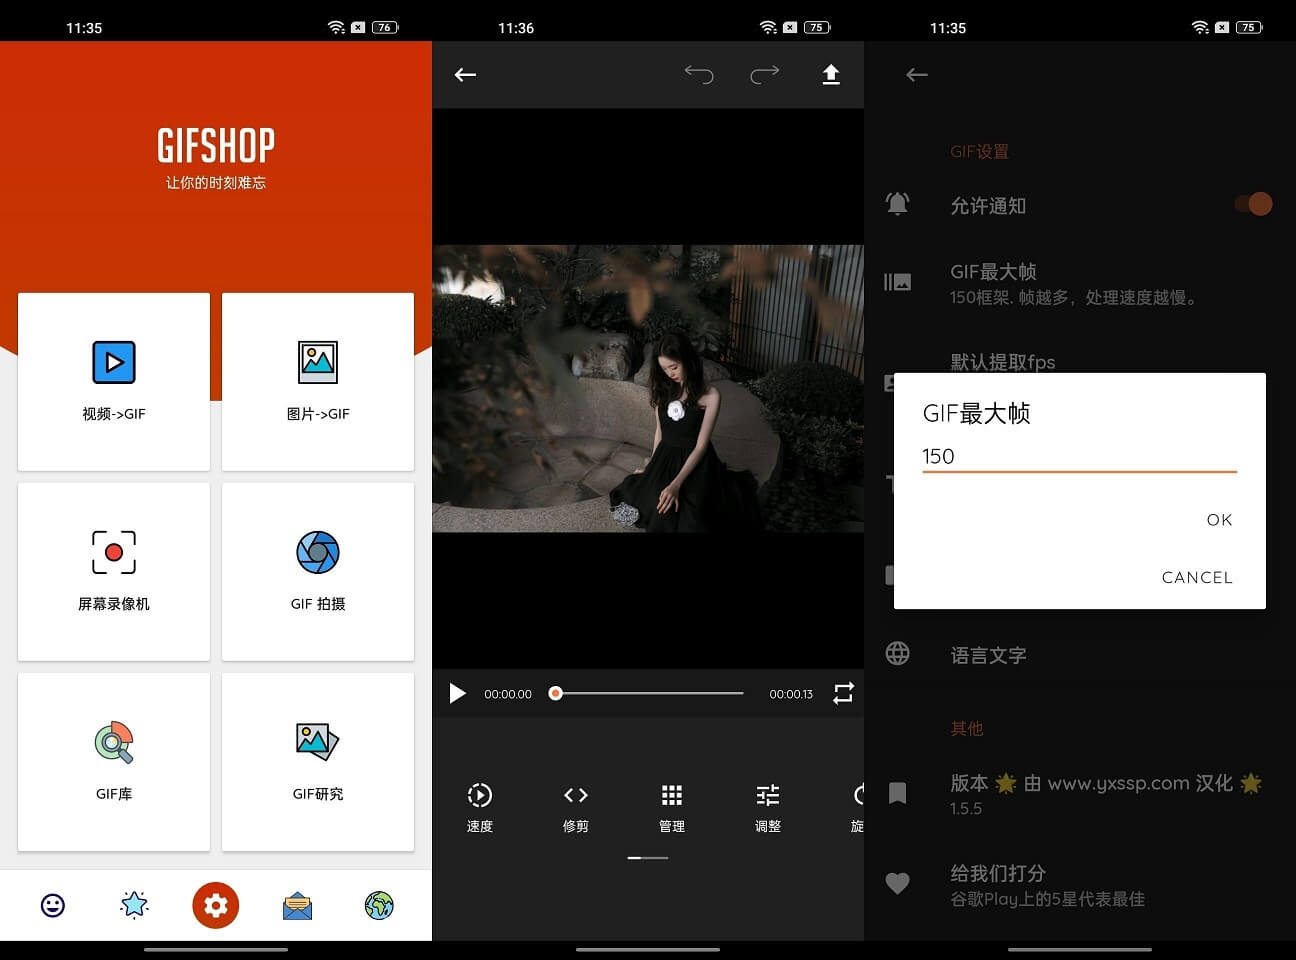Tap the bell icon beside 允许通知

[898, 204]
